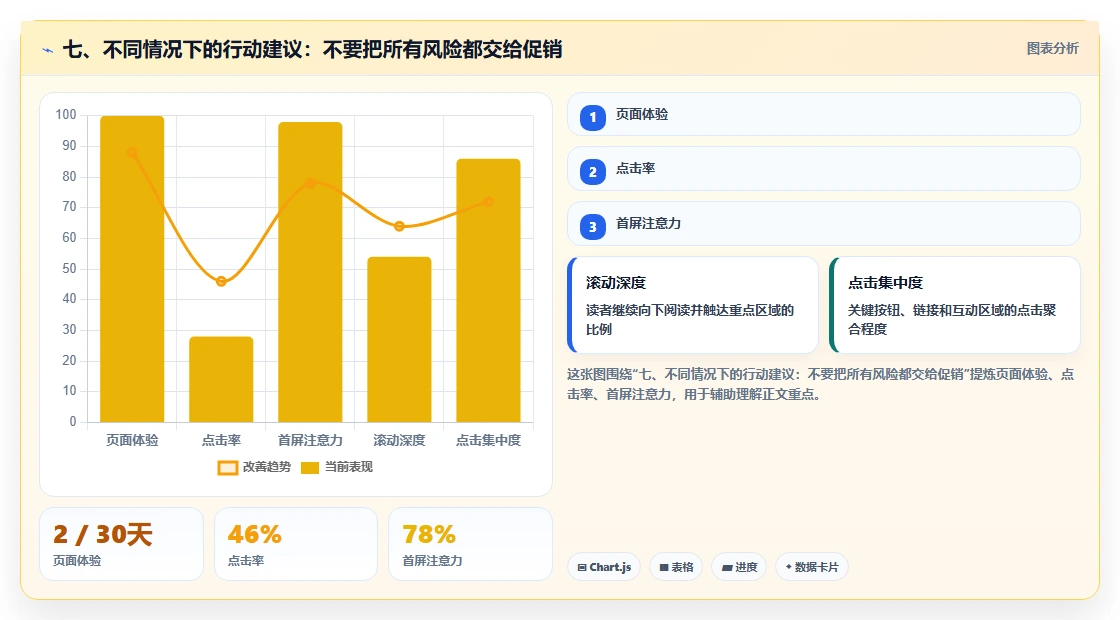Select the Chart.js tag
The width and height of the screenshot is (1120, 620).
(x=604, y=567)
